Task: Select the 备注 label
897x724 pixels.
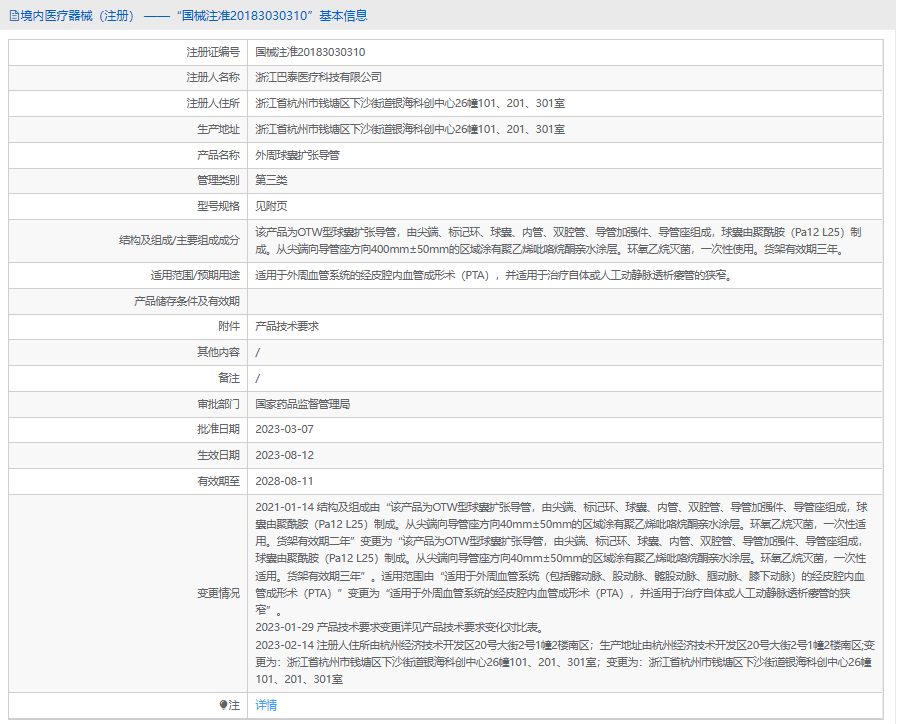Action: coord(229,378)
